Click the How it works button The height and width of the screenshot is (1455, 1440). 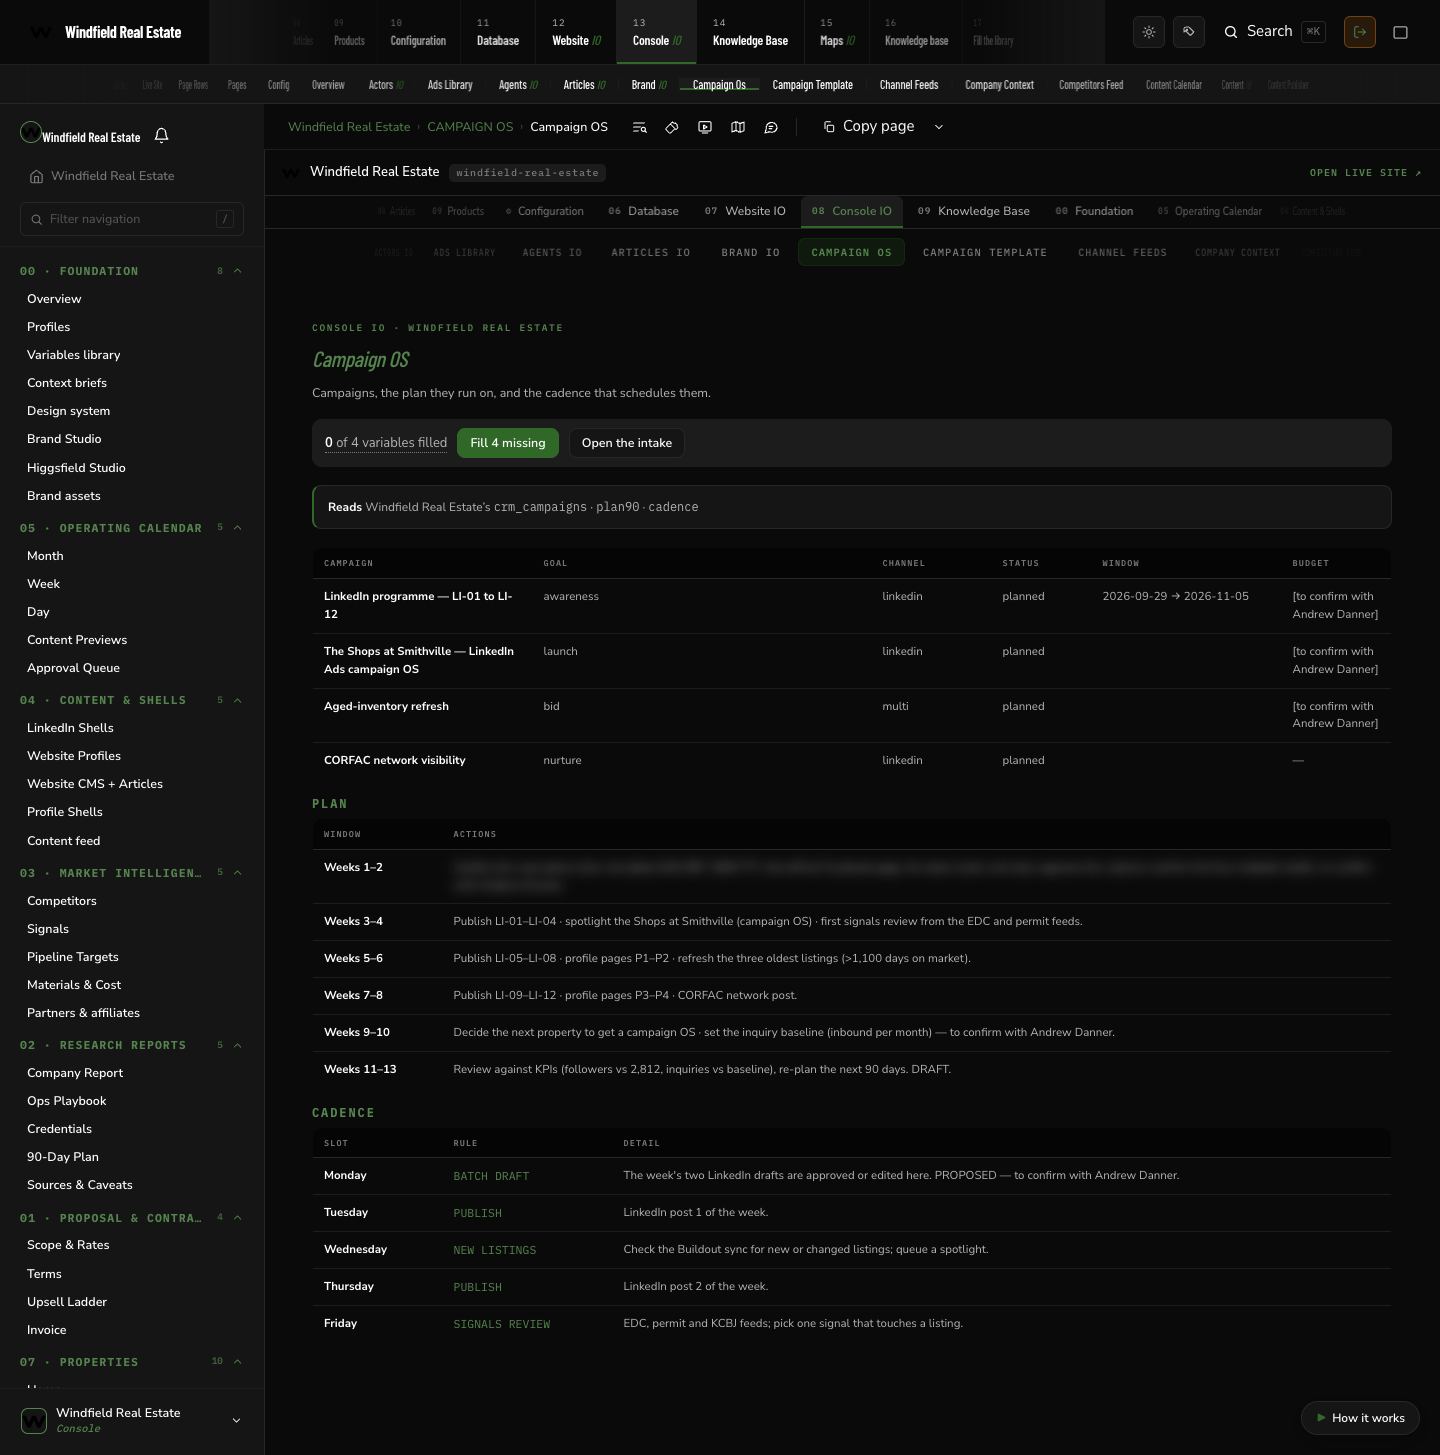point(1360,1418)
